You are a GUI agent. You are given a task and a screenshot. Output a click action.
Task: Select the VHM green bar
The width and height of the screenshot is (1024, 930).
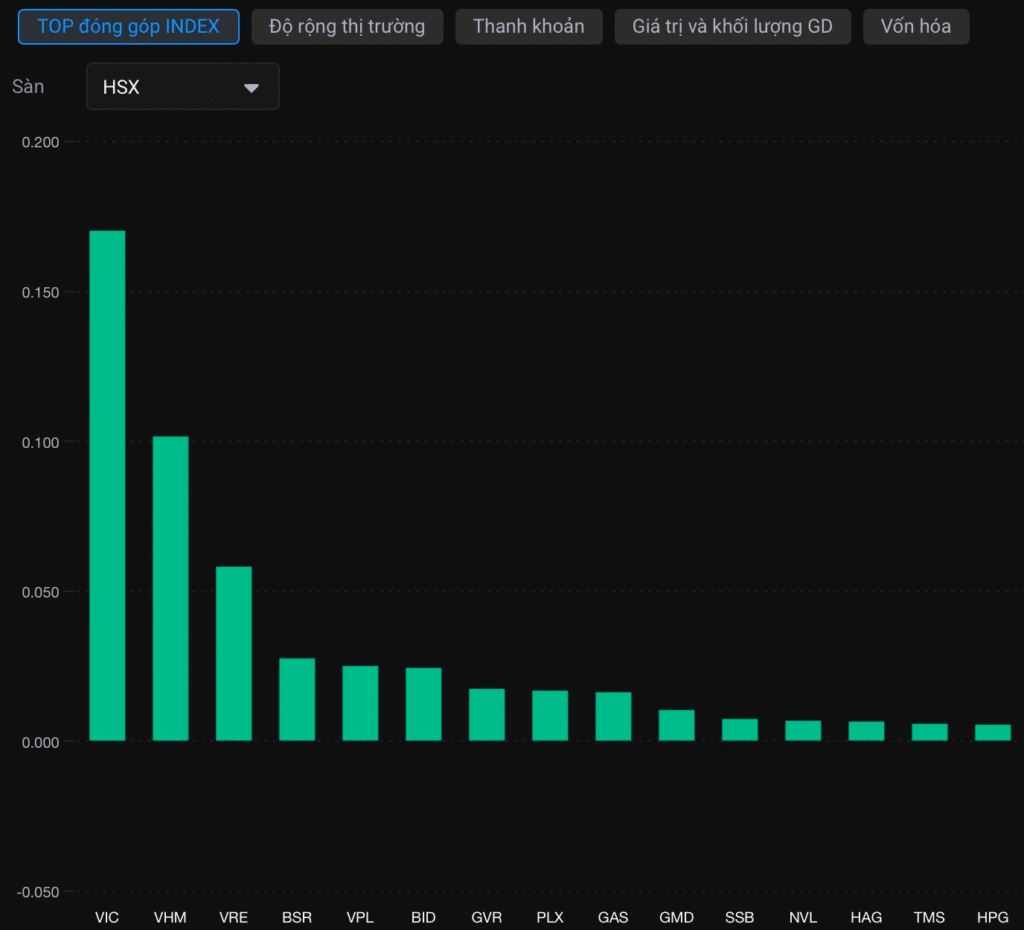click(x=170, y=588)
